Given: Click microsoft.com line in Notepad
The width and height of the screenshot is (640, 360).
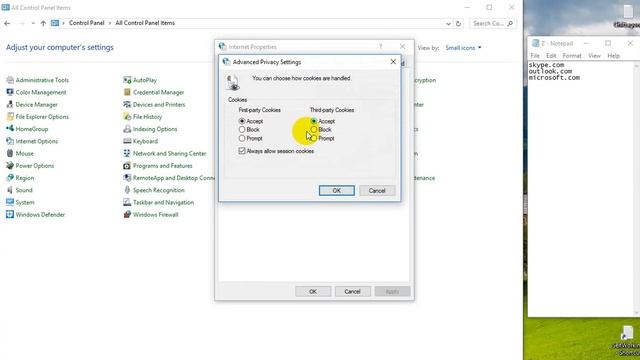Looking at the screenshot, I should [x=554, y=77].
